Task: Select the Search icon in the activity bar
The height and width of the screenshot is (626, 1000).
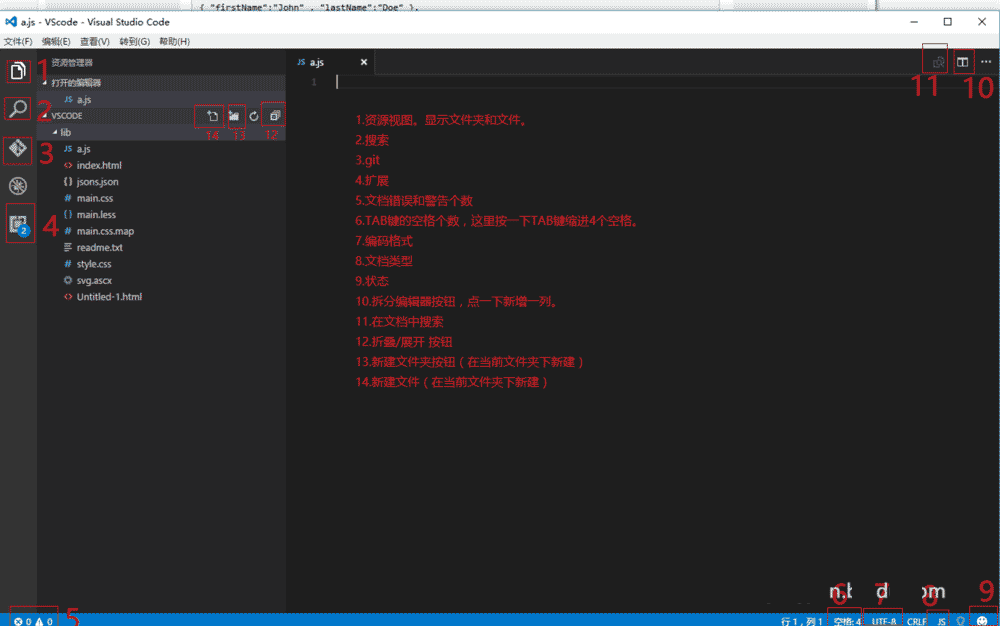Action: tap(17, 108)
